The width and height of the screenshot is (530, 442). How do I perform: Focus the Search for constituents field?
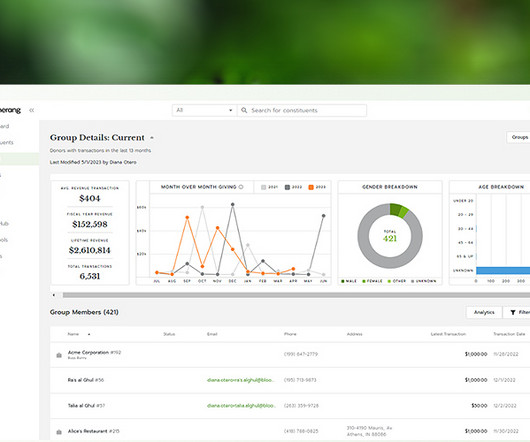pos(302,110)
